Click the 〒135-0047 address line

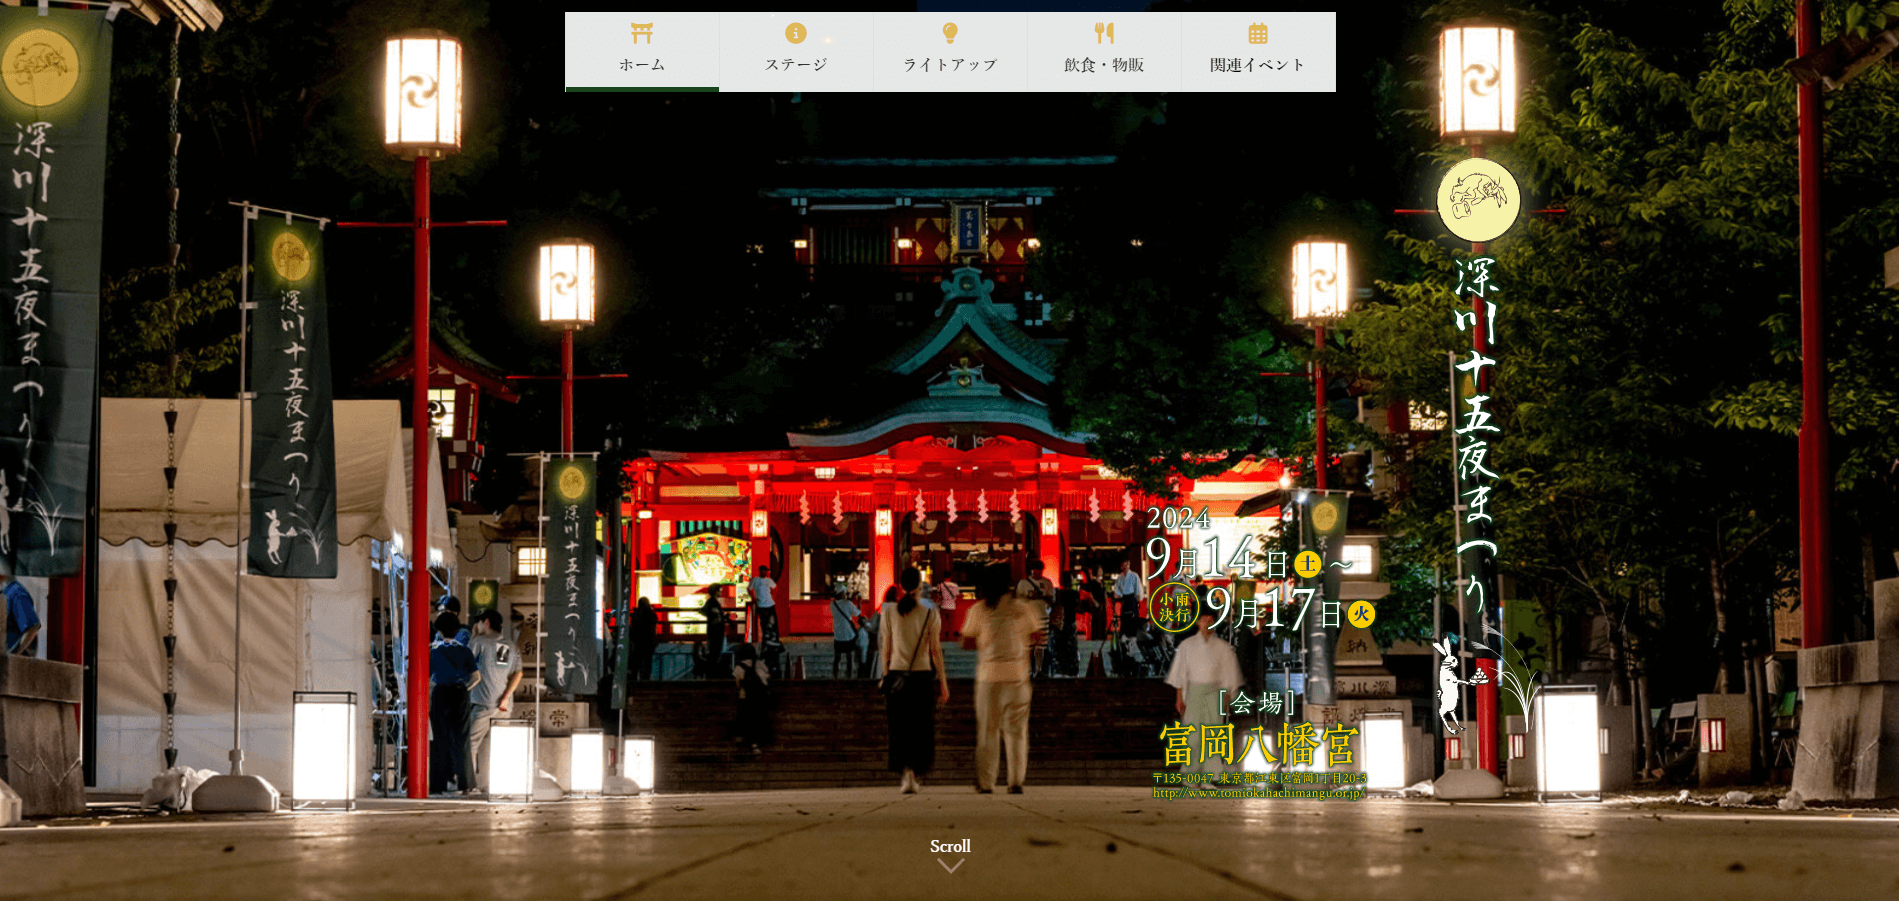coord(1259,778)
